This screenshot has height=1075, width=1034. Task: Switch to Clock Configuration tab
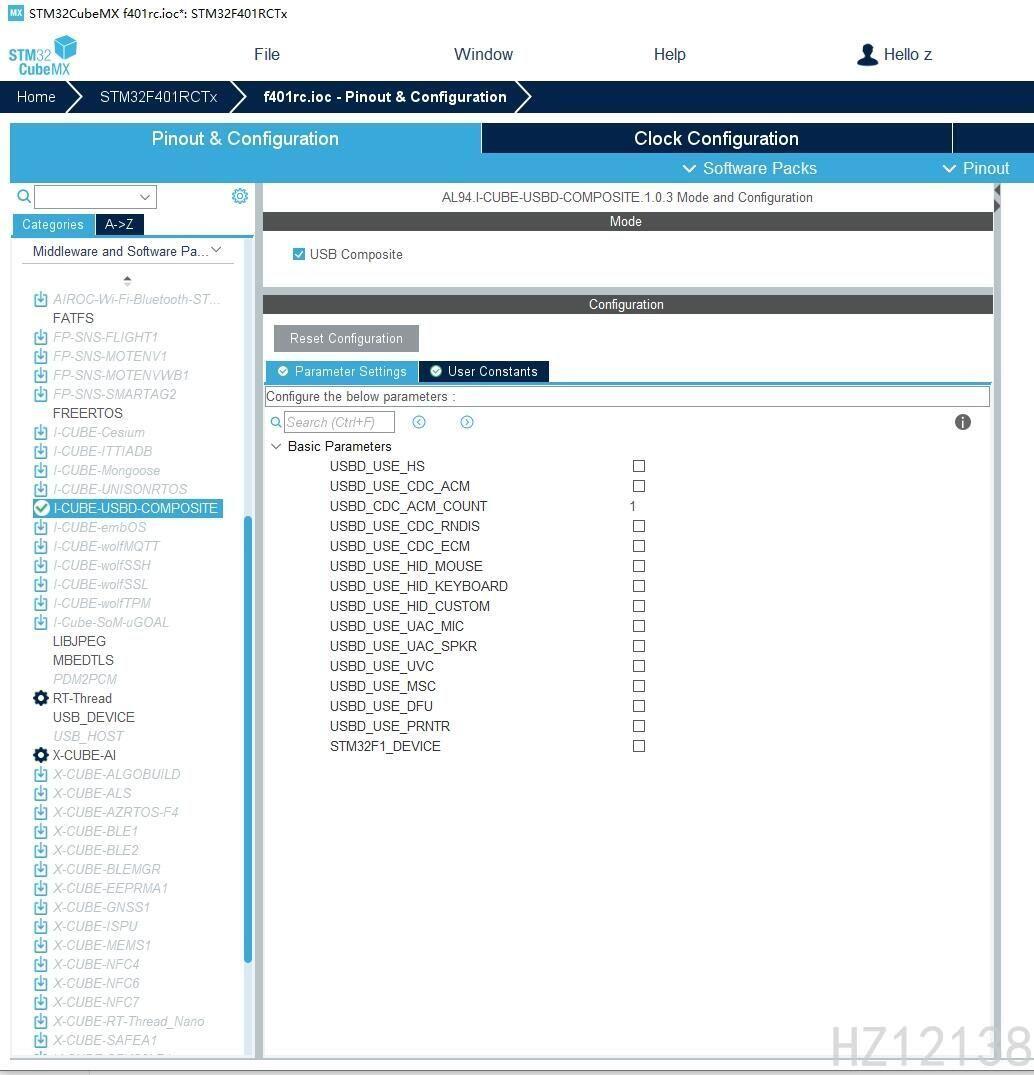click(717, 138)
